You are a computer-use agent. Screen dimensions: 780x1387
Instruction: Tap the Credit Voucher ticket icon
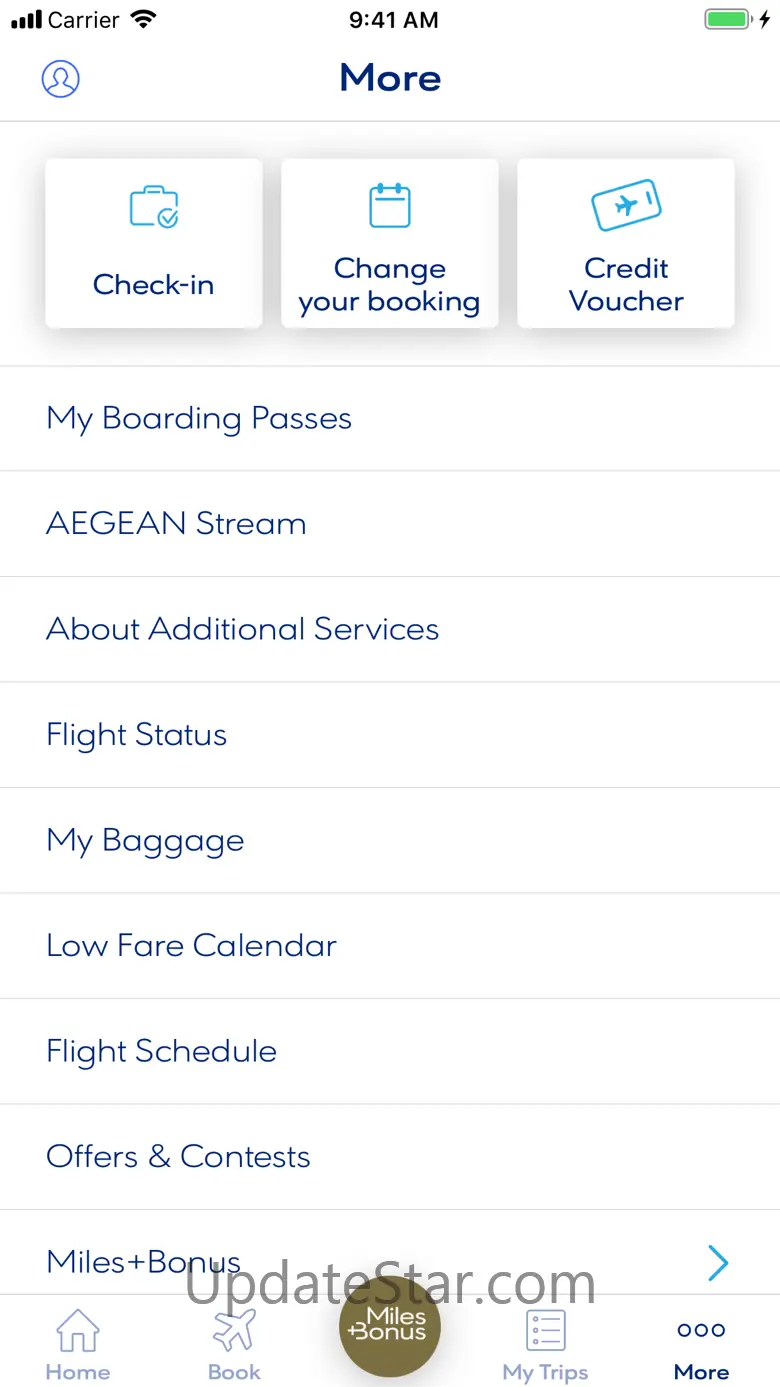point(626,205)
